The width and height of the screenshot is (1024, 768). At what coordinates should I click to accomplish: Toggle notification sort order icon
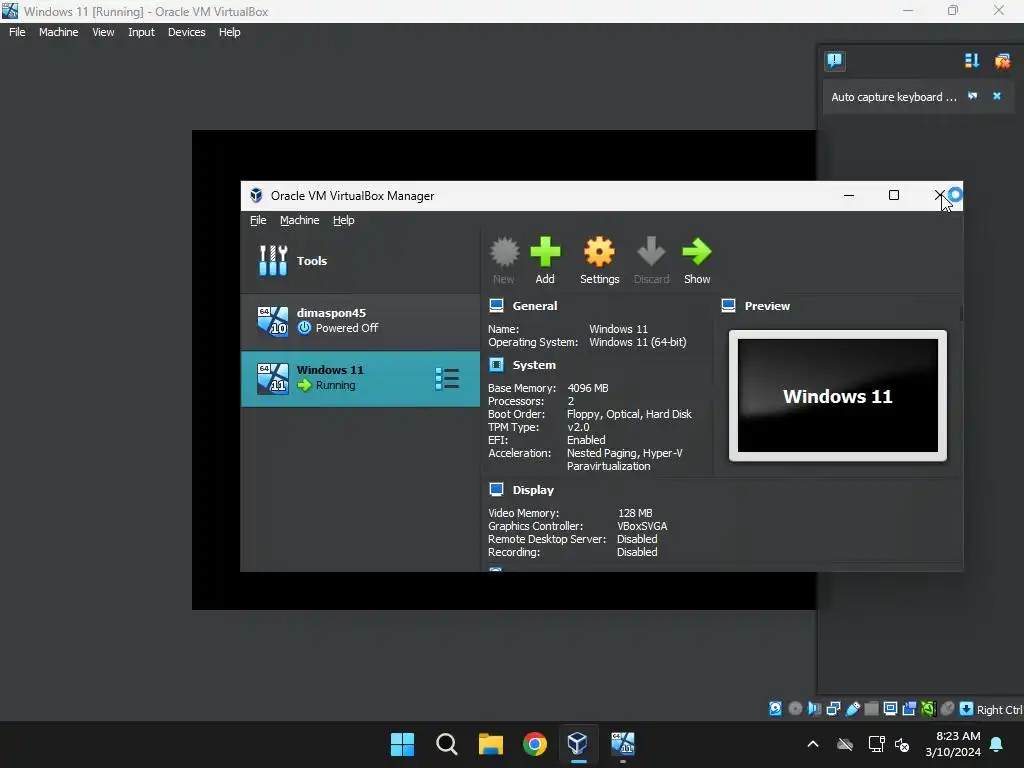pos(972,61)
